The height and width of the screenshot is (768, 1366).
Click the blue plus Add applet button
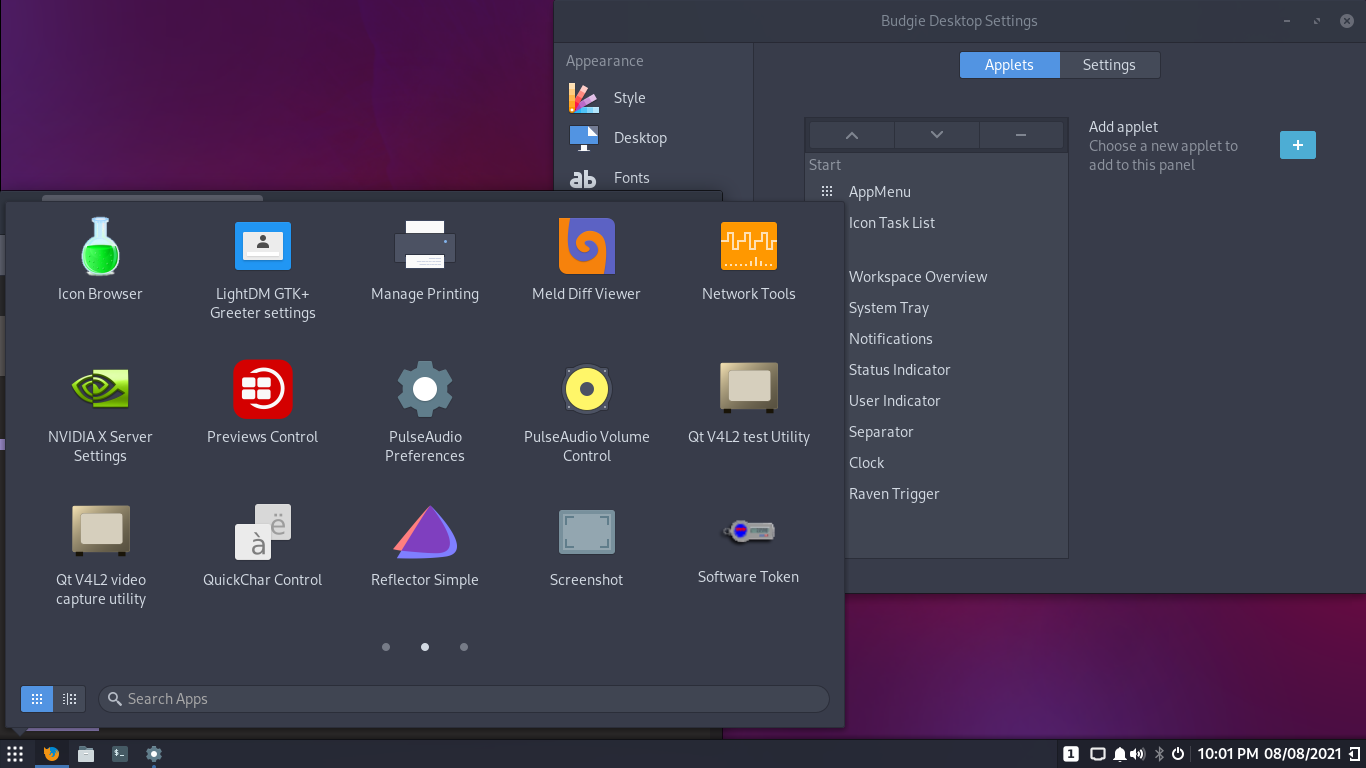pos(1298,145)
